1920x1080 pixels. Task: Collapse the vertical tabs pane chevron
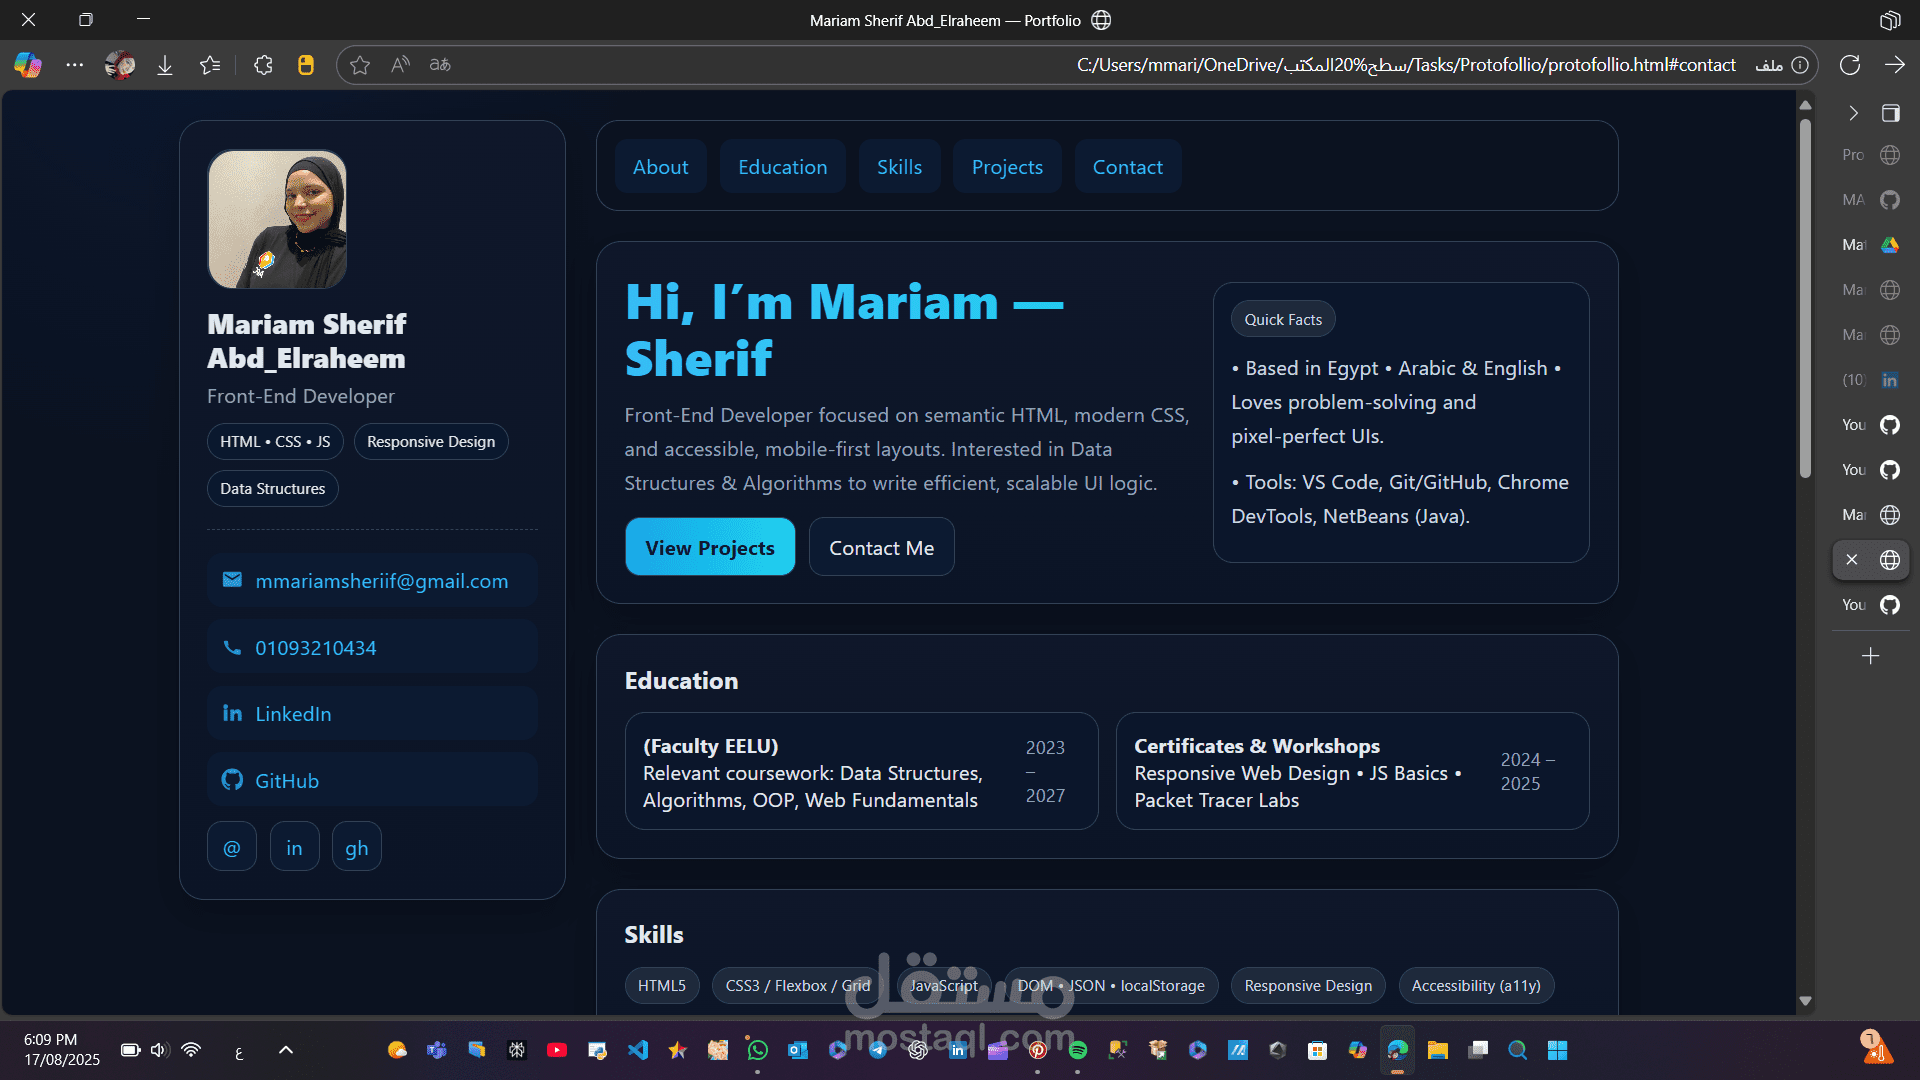[1853, 113]
